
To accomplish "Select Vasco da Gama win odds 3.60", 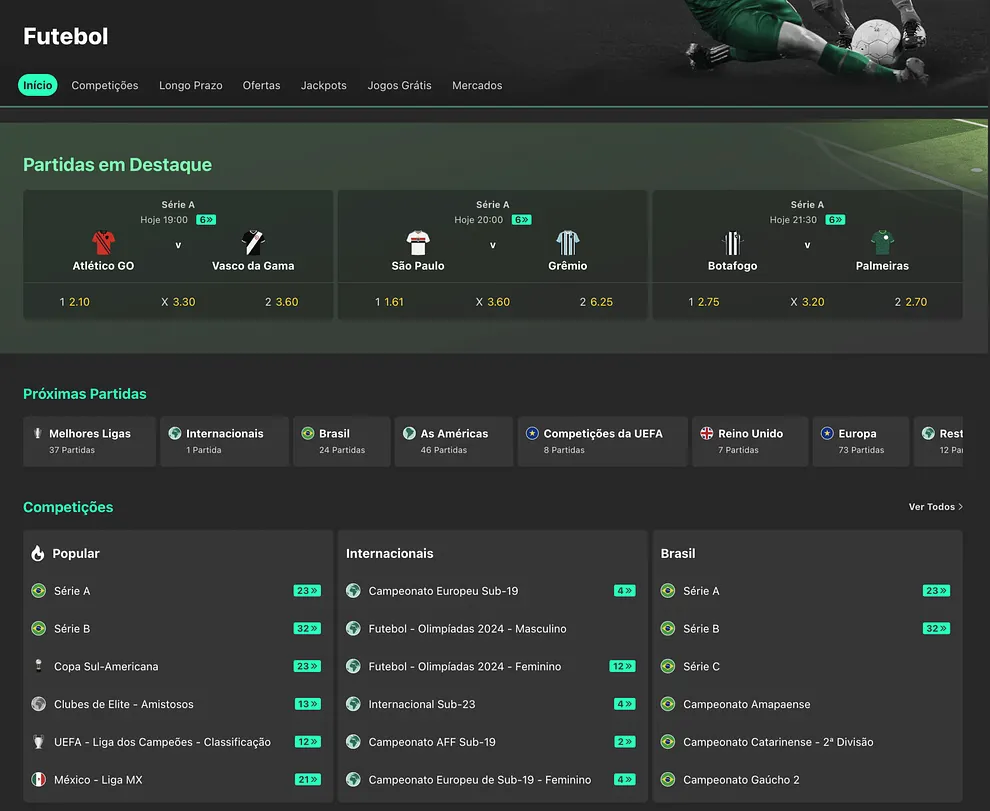I will (x=281, y=302).
